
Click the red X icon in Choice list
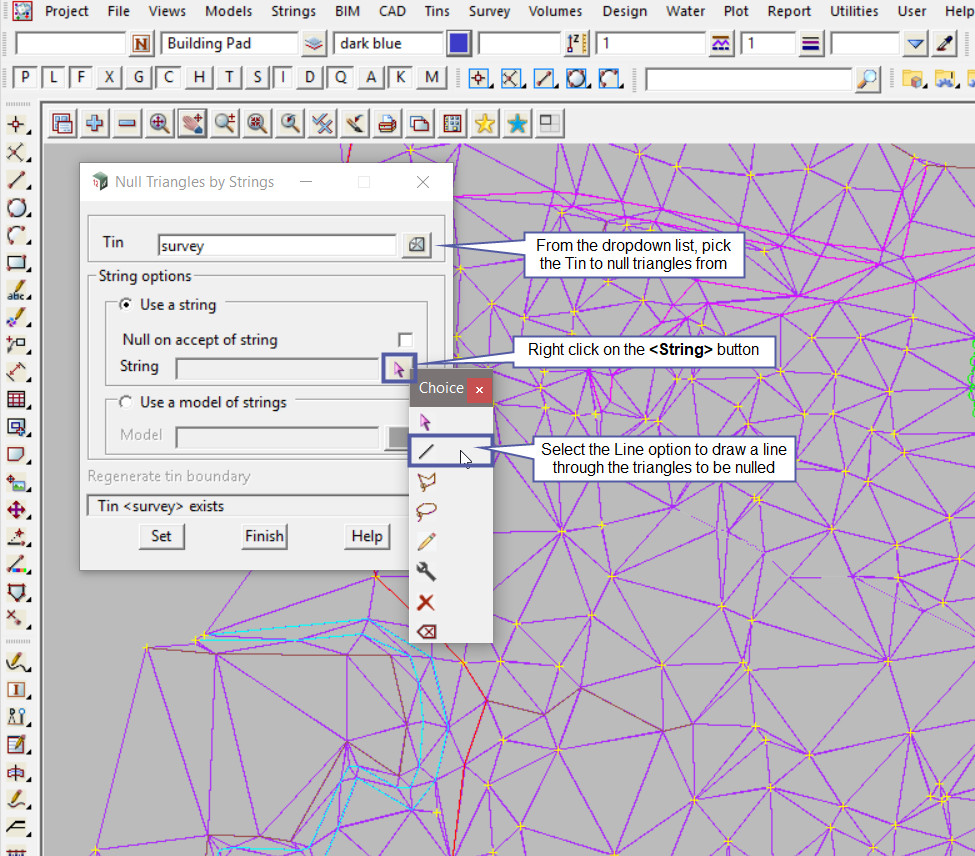pos(426,602)
